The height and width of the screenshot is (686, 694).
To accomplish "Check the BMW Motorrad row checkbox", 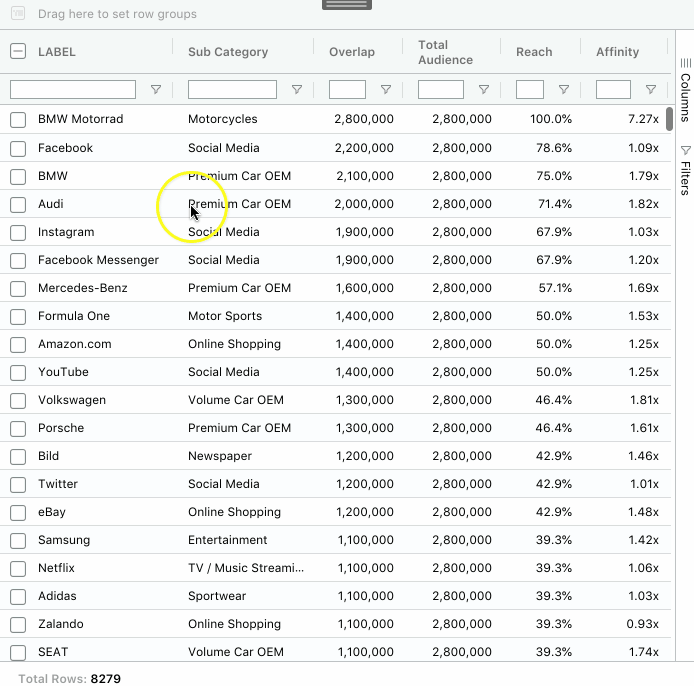I will [18, 119].
